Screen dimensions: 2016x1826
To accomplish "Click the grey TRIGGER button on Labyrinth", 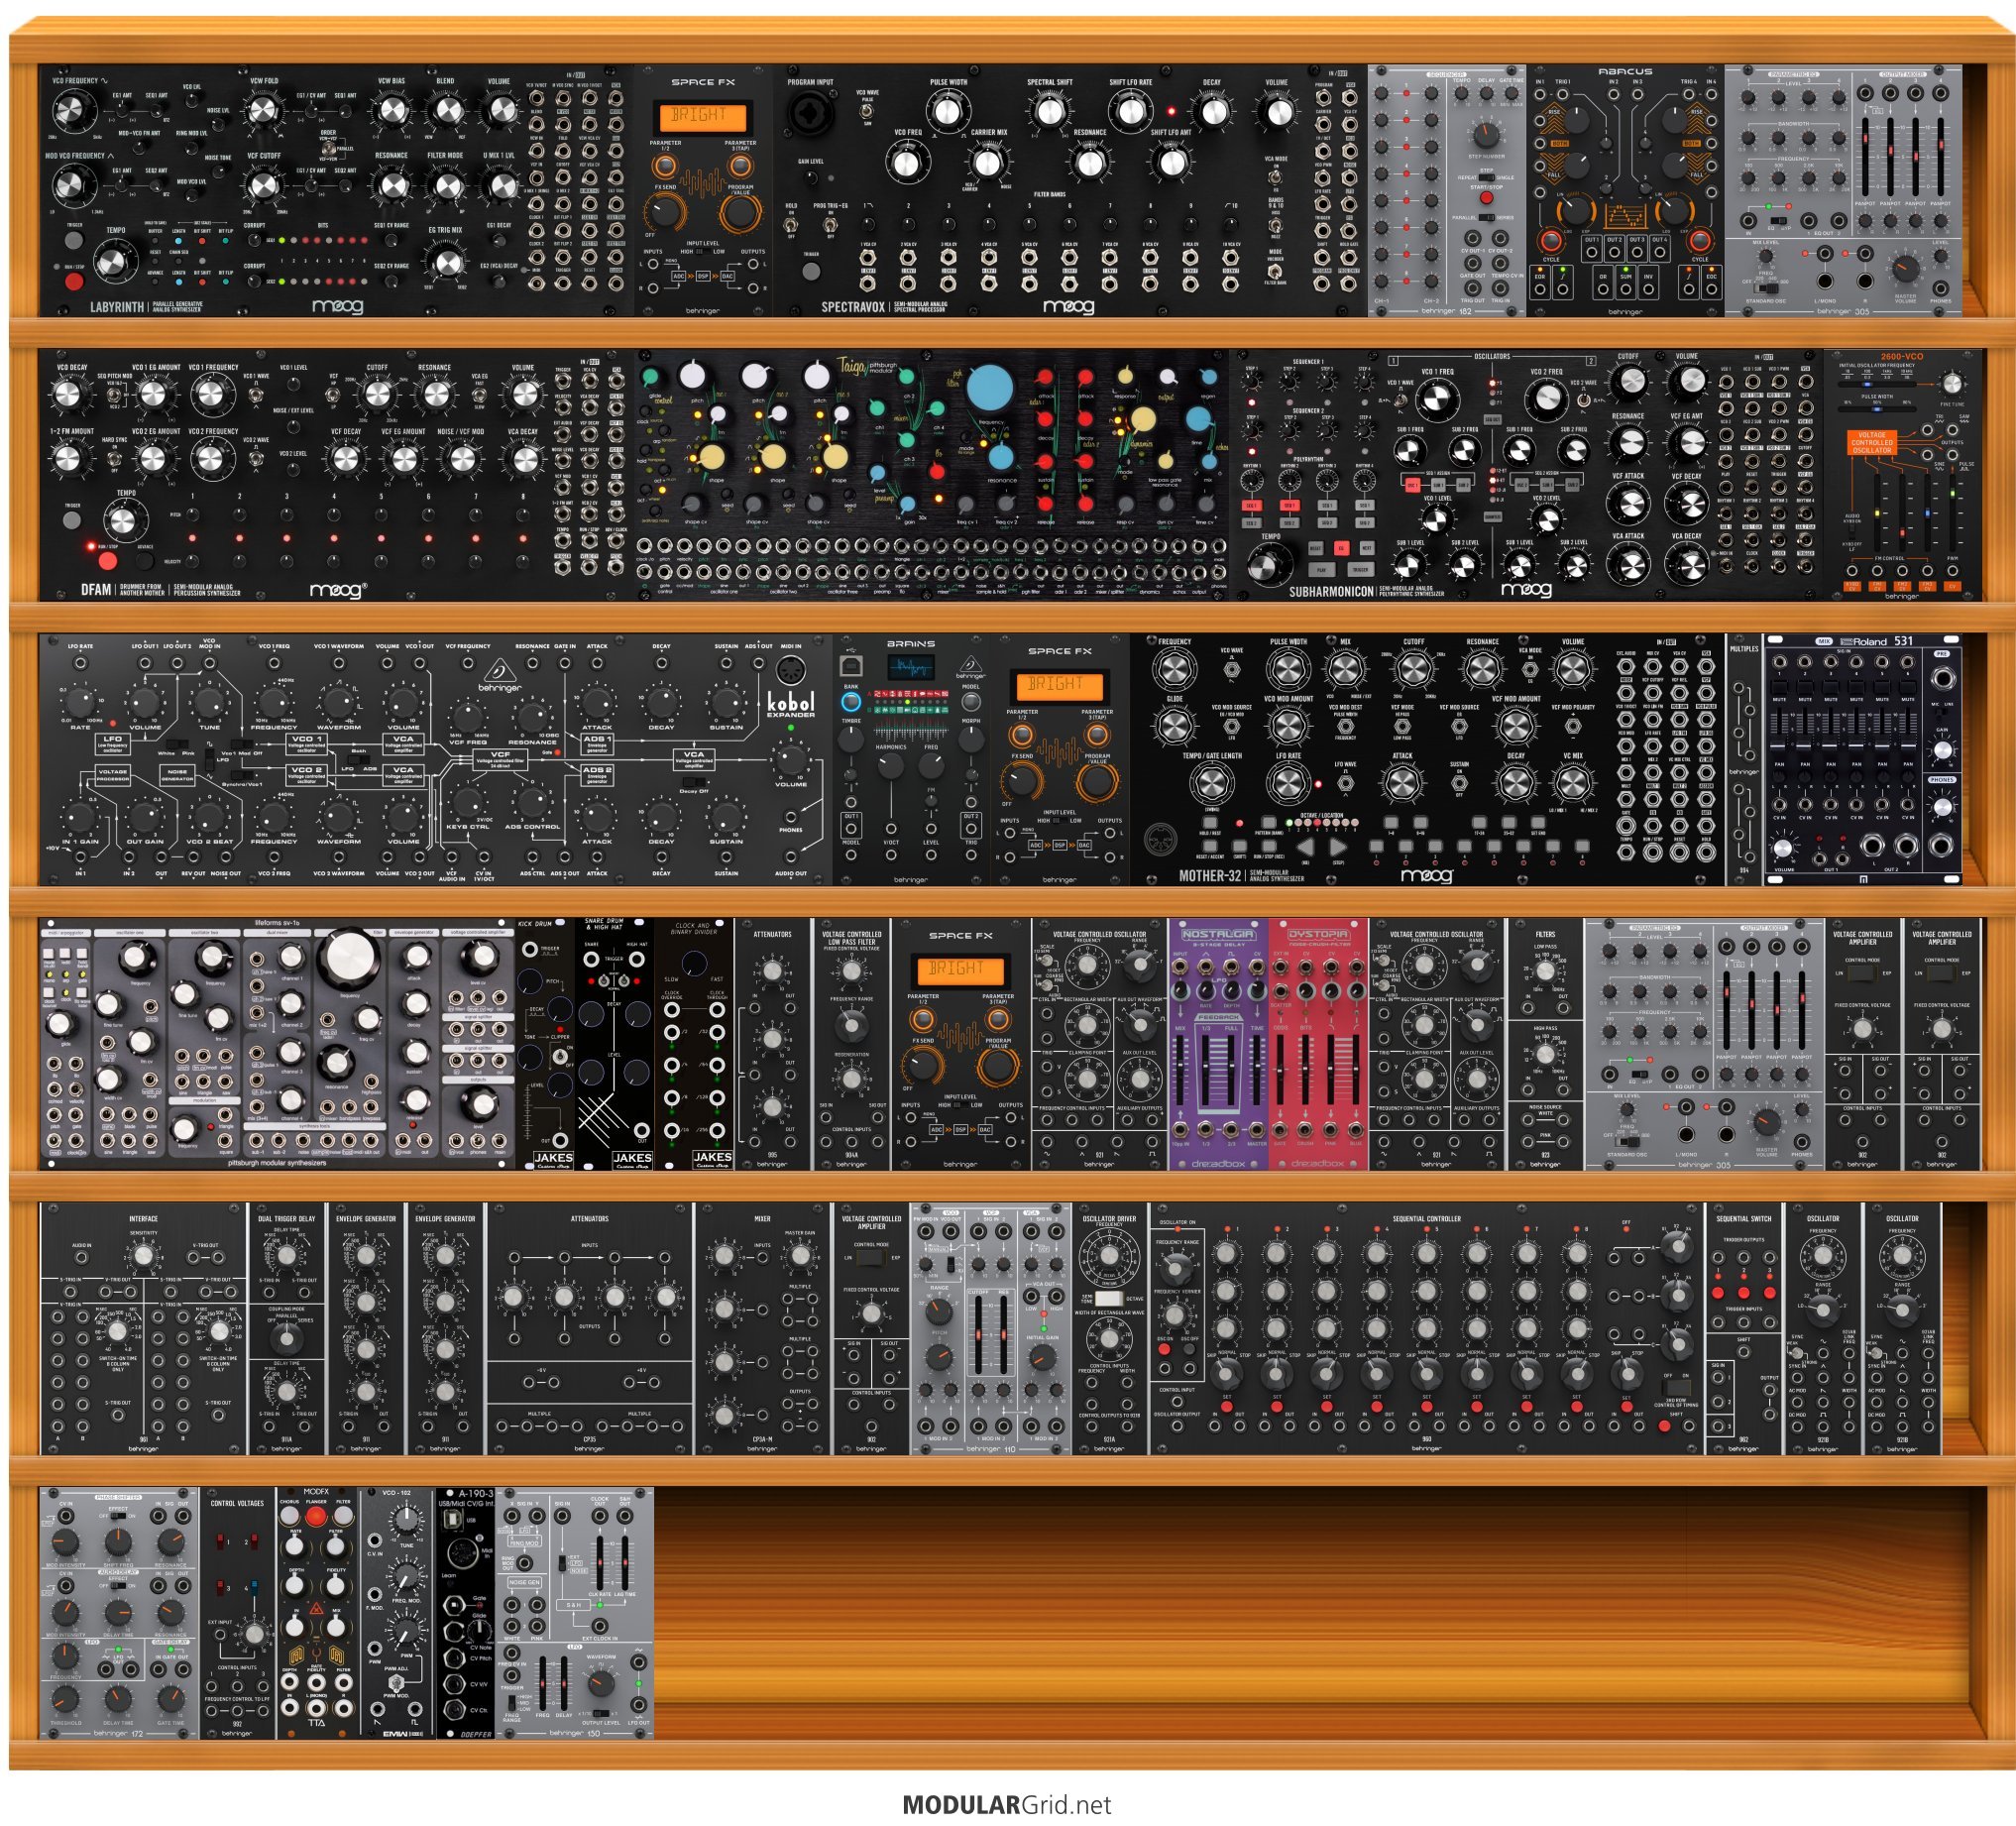I will [x=74, y=240].
